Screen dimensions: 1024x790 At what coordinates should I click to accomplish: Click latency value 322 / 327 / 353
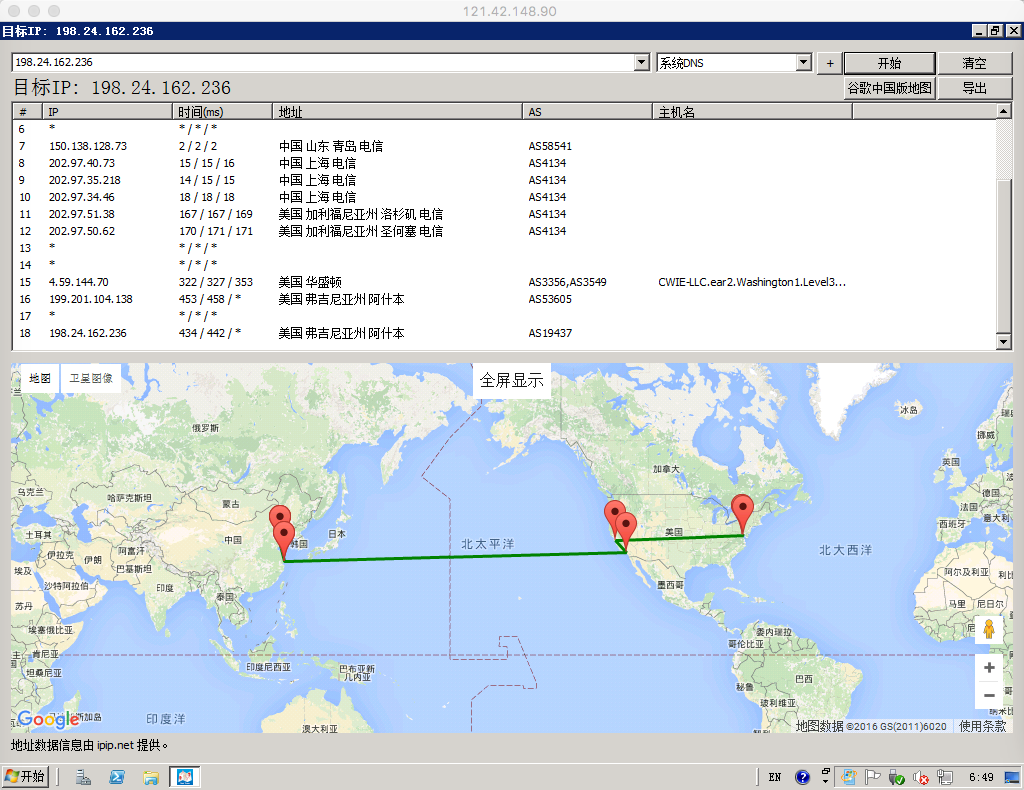coord(216,282)
